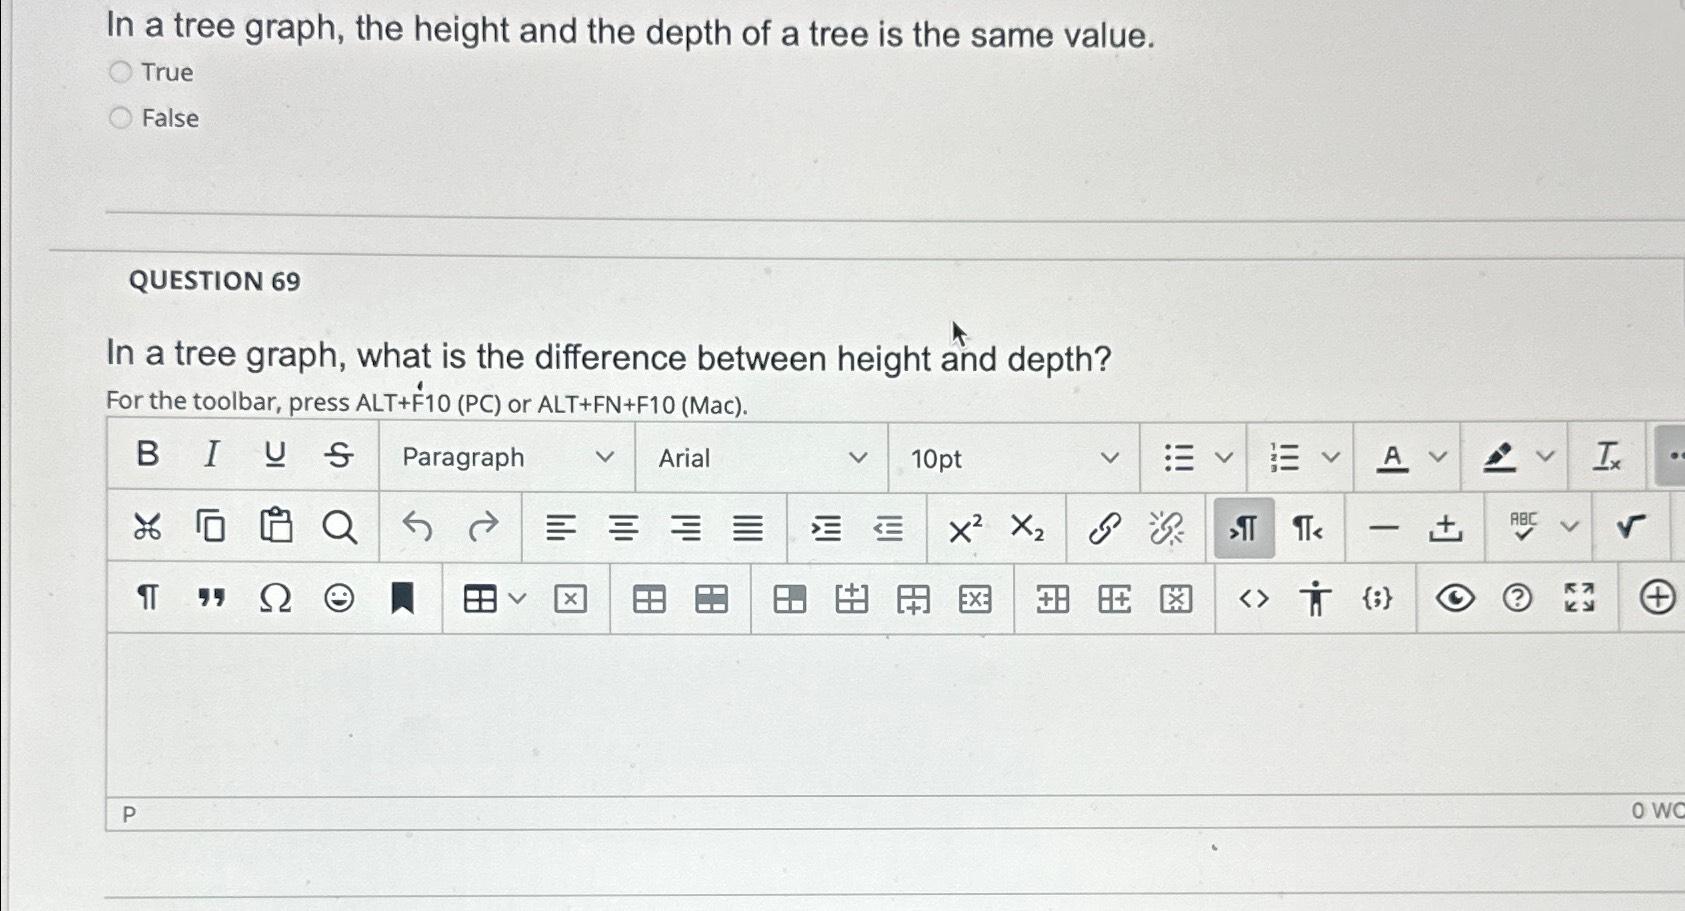Insert a math formula
This screenshot has height=911, width=1685.
coord(1629,527)
